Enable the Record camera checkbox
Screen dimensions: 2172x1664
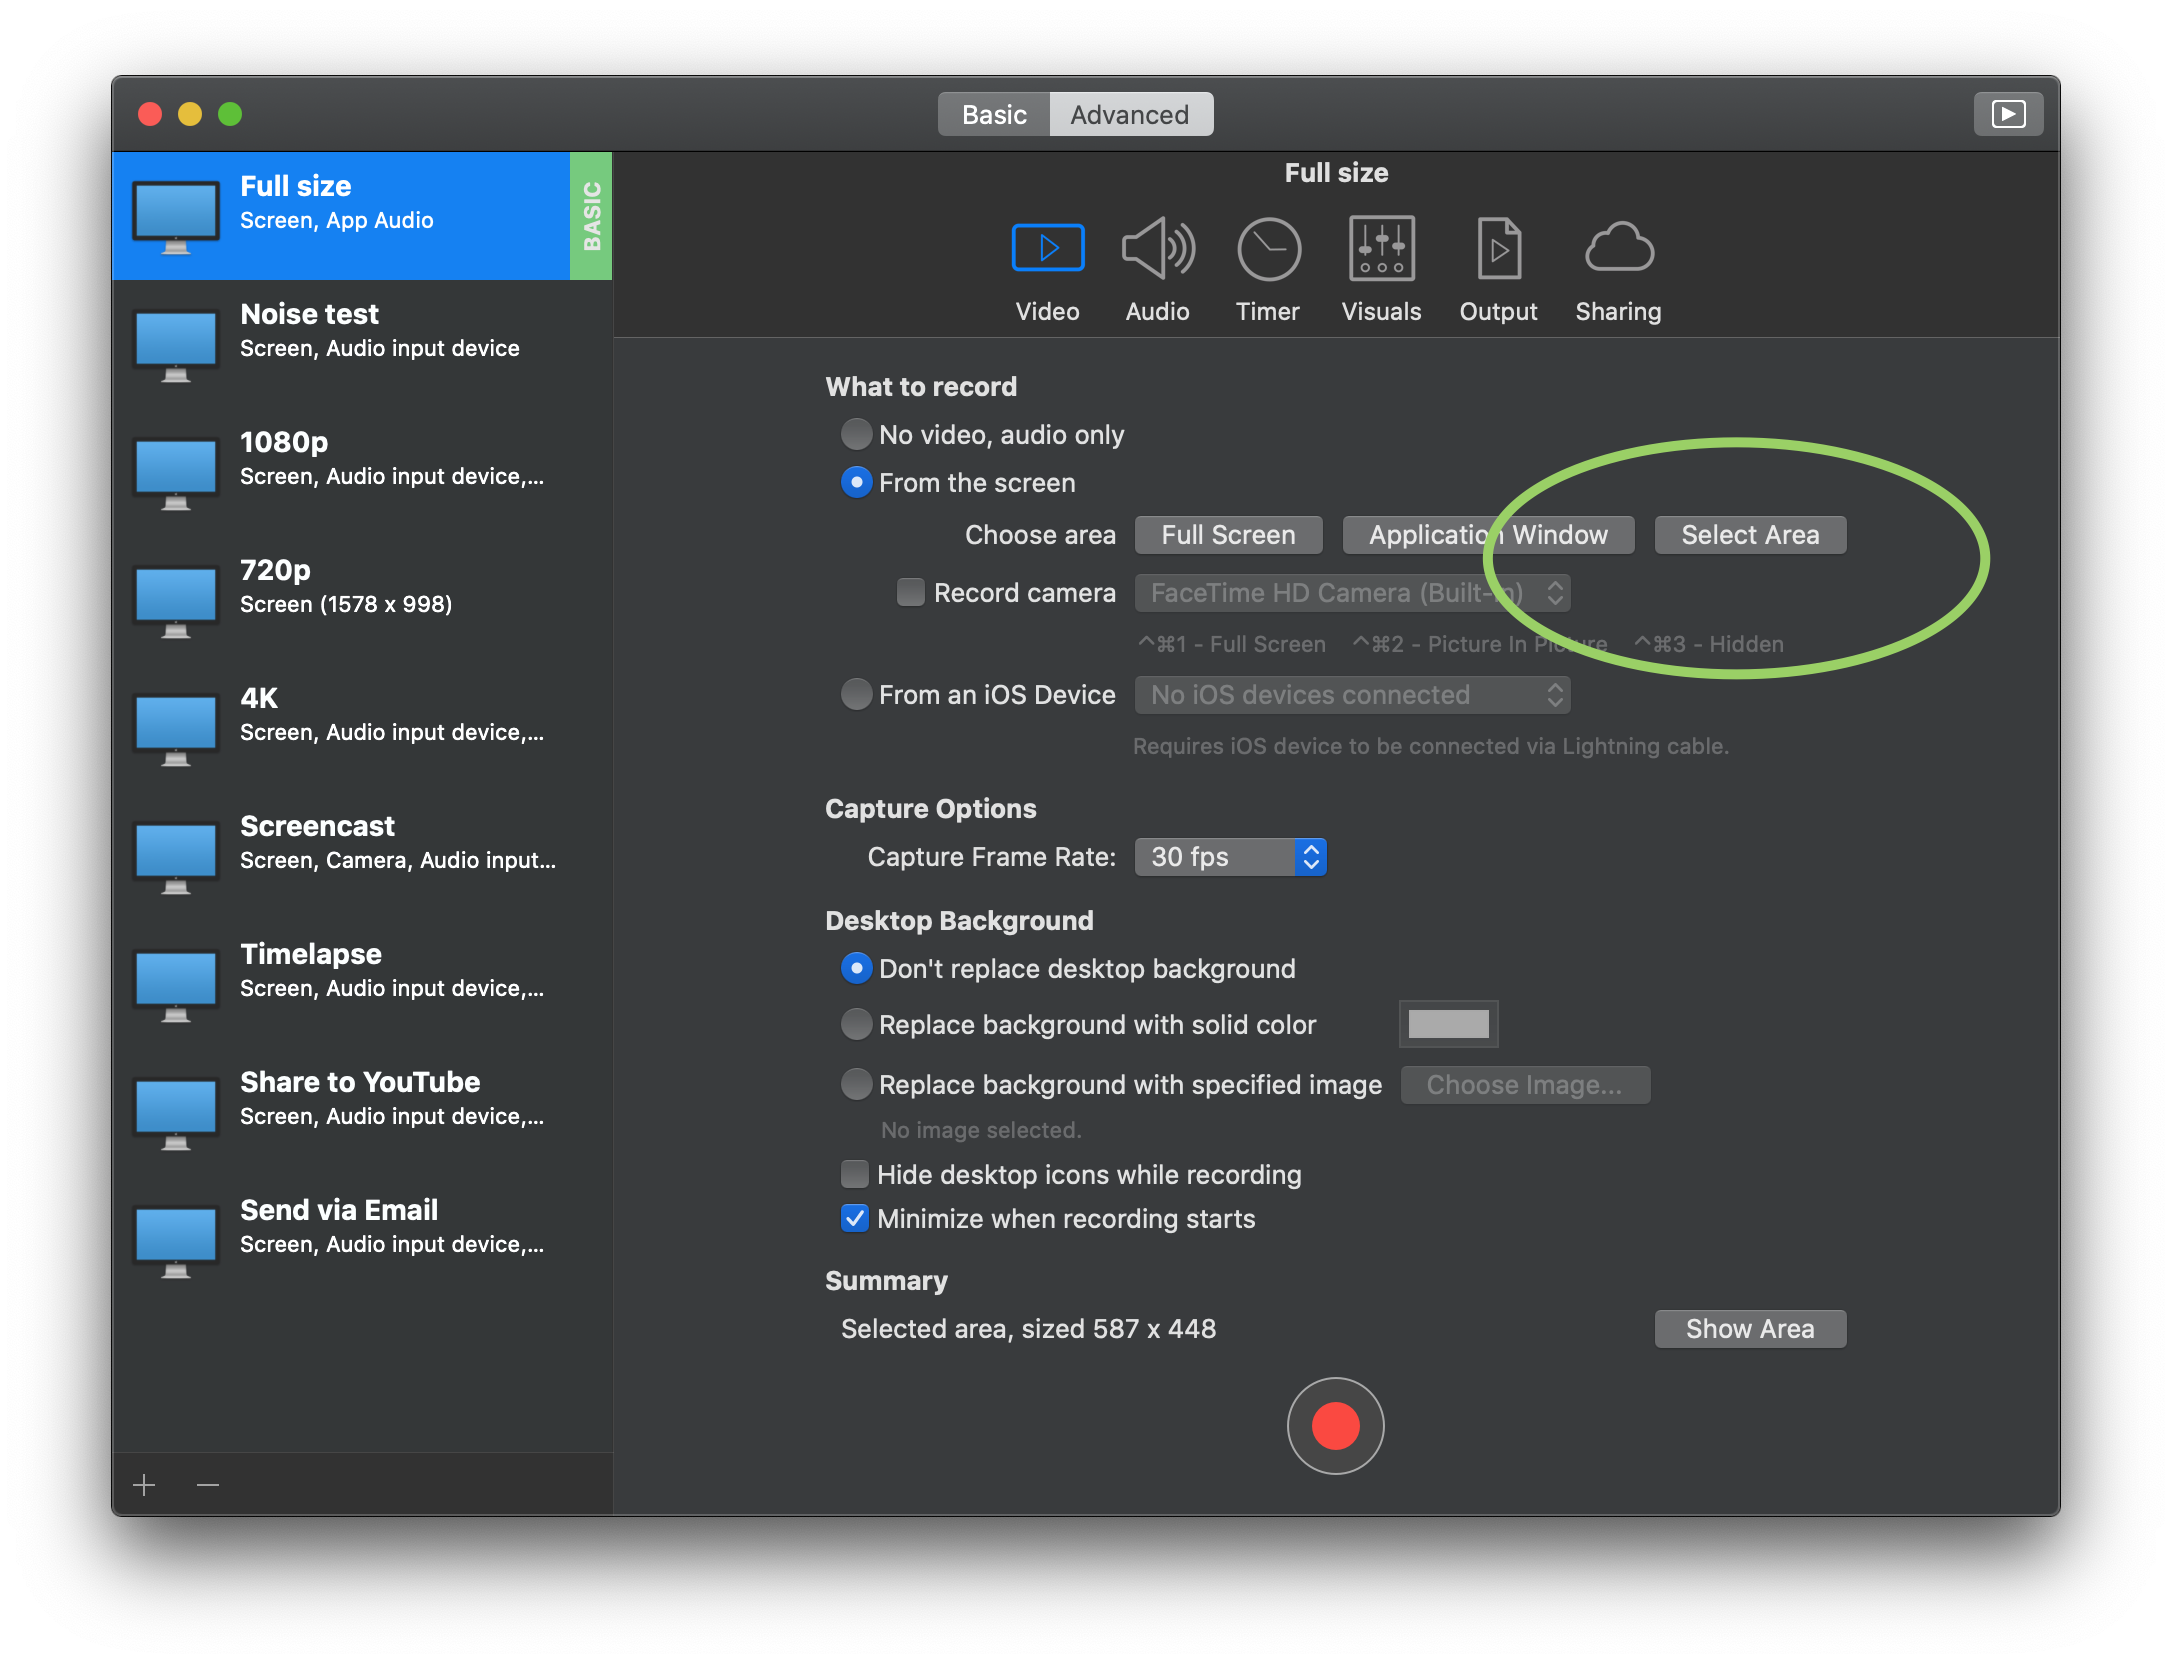point(910,593)
